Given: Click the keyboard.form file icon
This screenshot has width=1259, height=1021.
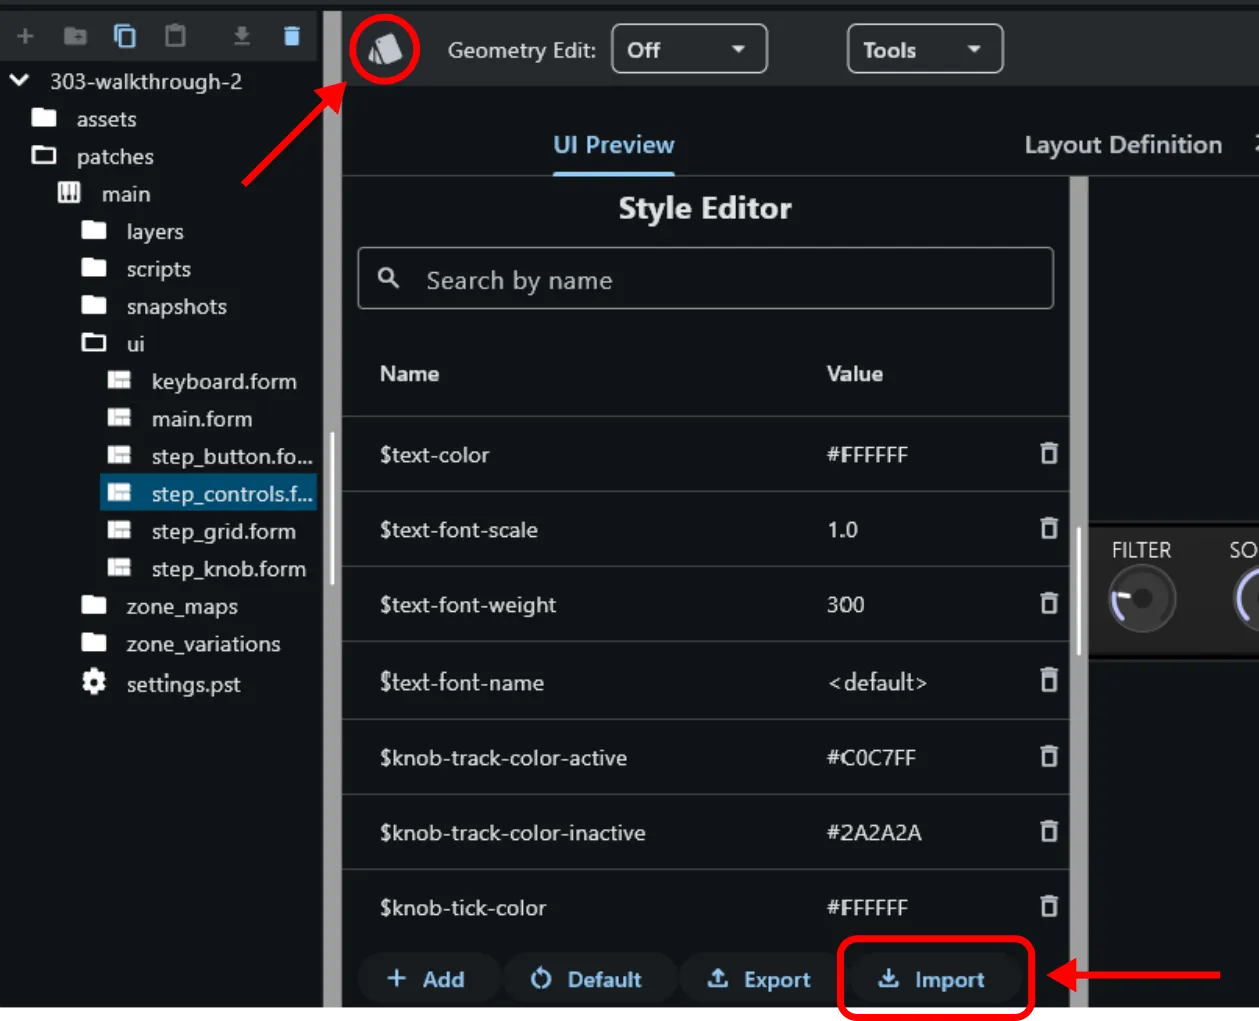Looking at the screenshot, I should coord(119,380).
